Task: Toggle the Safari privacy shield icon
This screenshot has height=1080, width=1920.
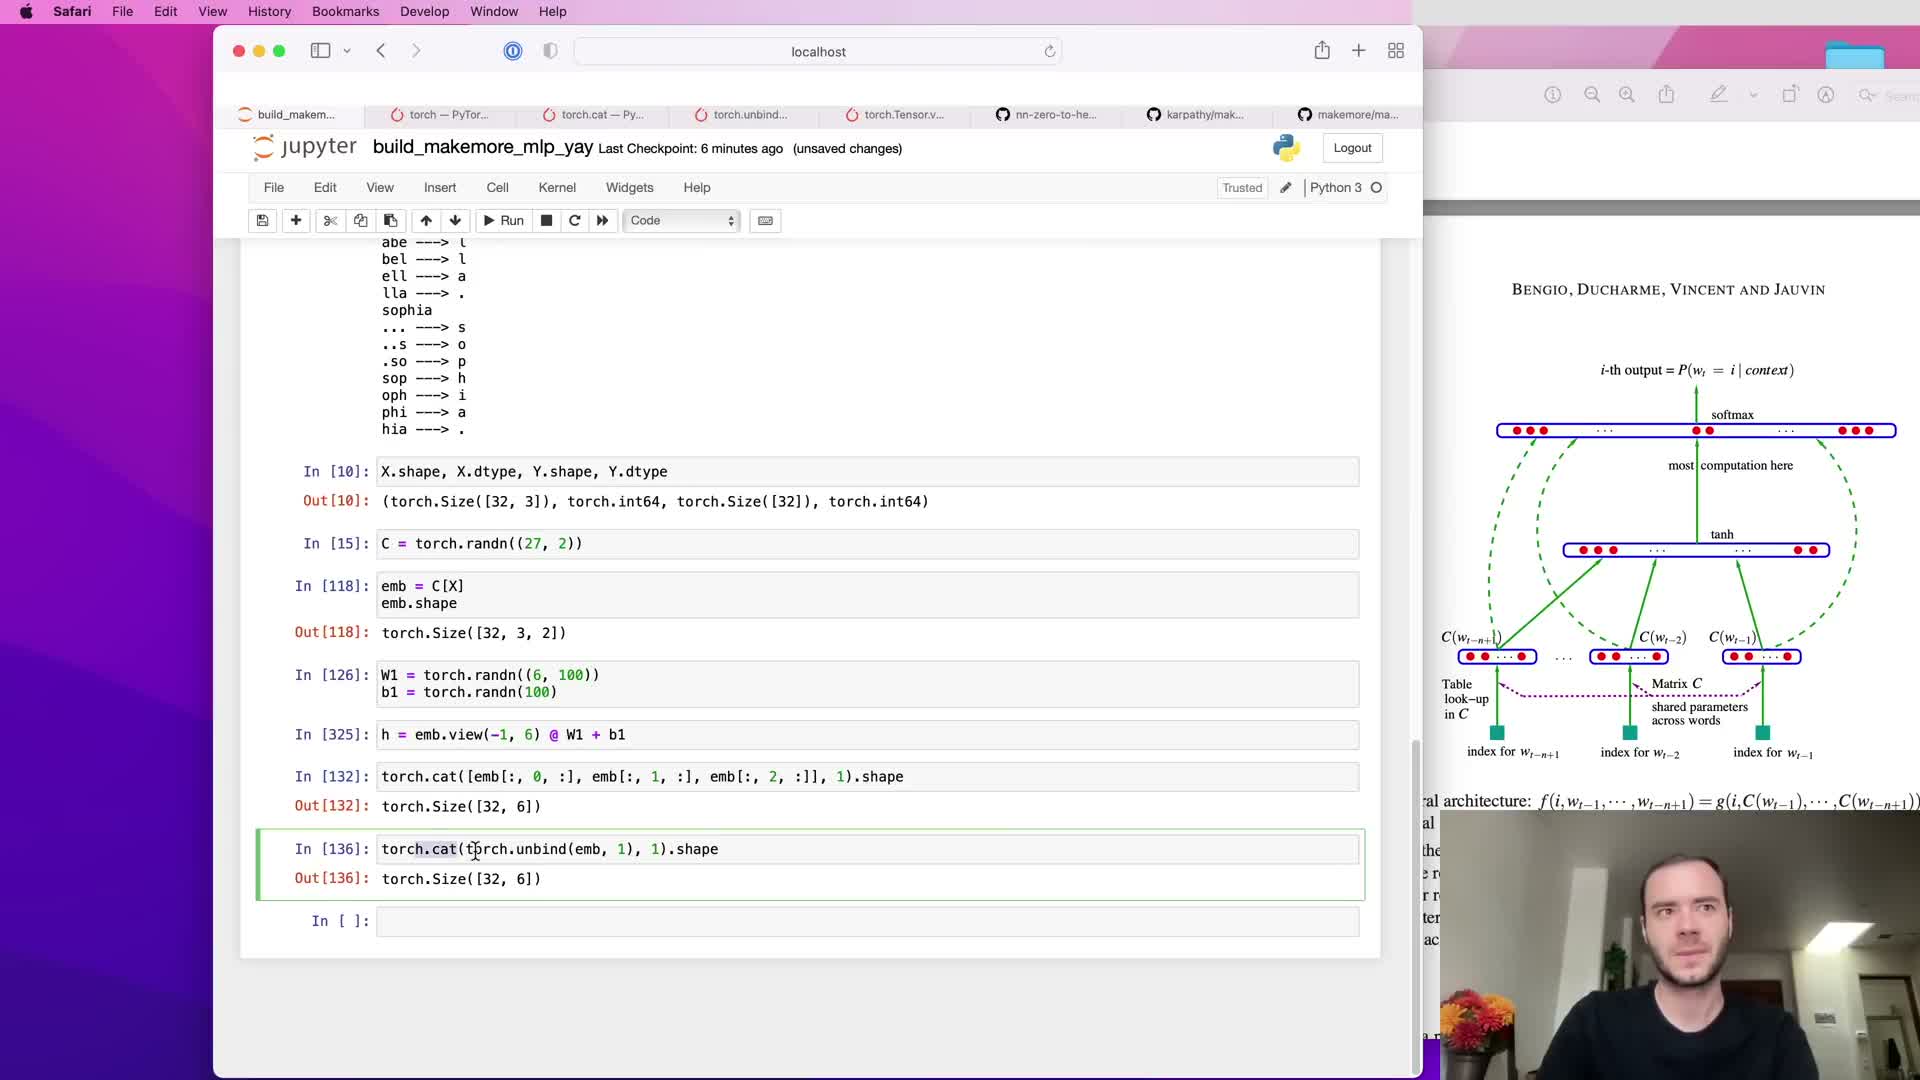Action: (550, 51)
